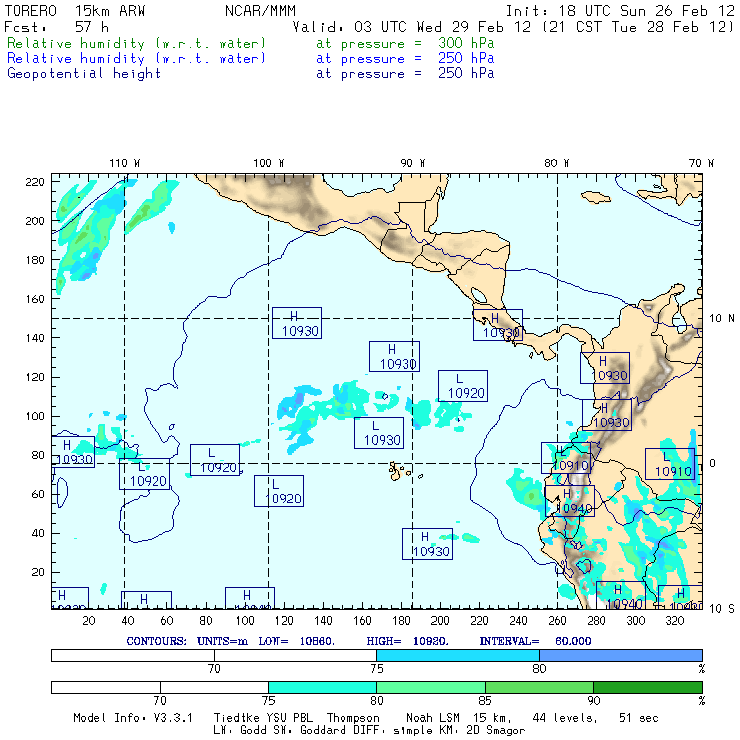
Task: Select the '51 sec' timestep text
Action: click(639, 718)
